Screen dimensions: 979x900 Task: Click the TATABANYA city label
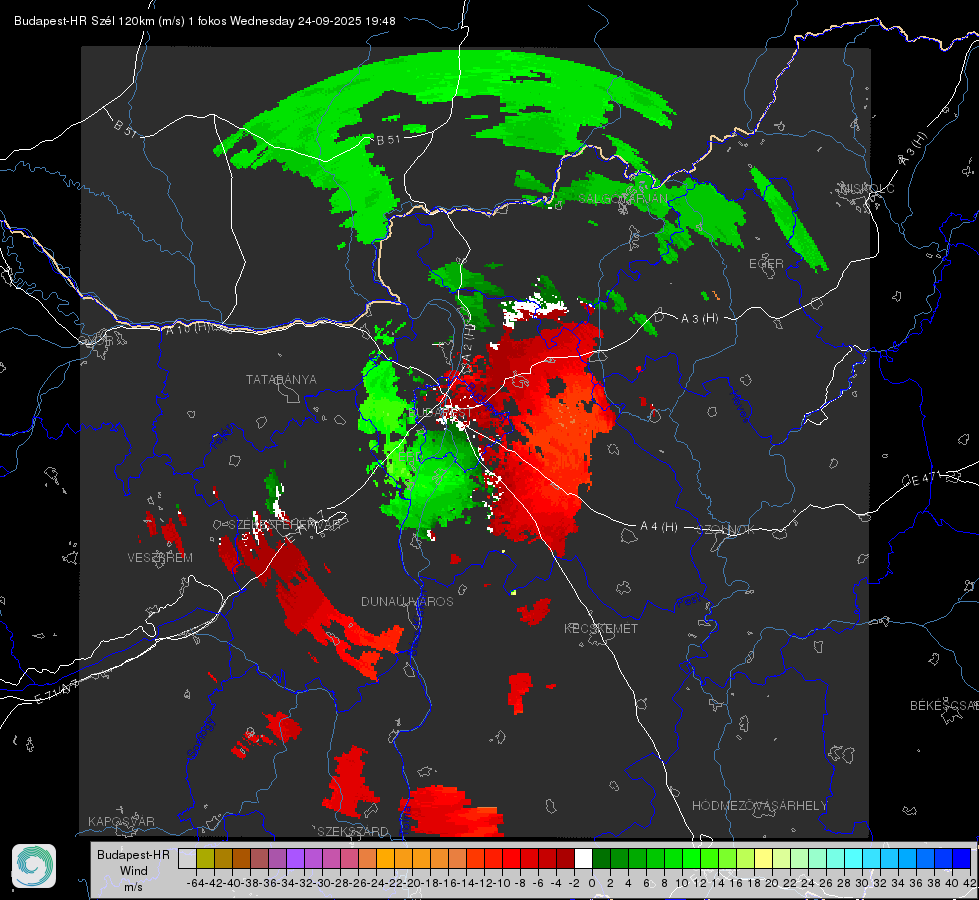pyautogui.click(x=281, y=380)
